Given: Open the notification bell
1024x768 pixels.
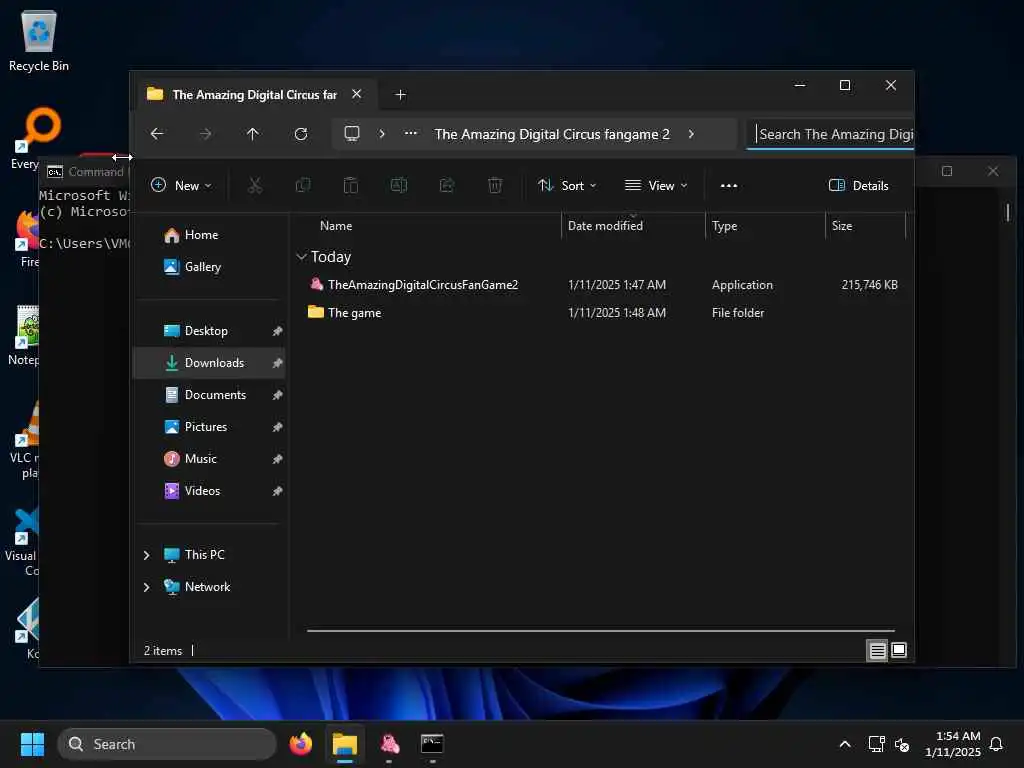Looking at the screenshot, I should (x=996, y=744).
